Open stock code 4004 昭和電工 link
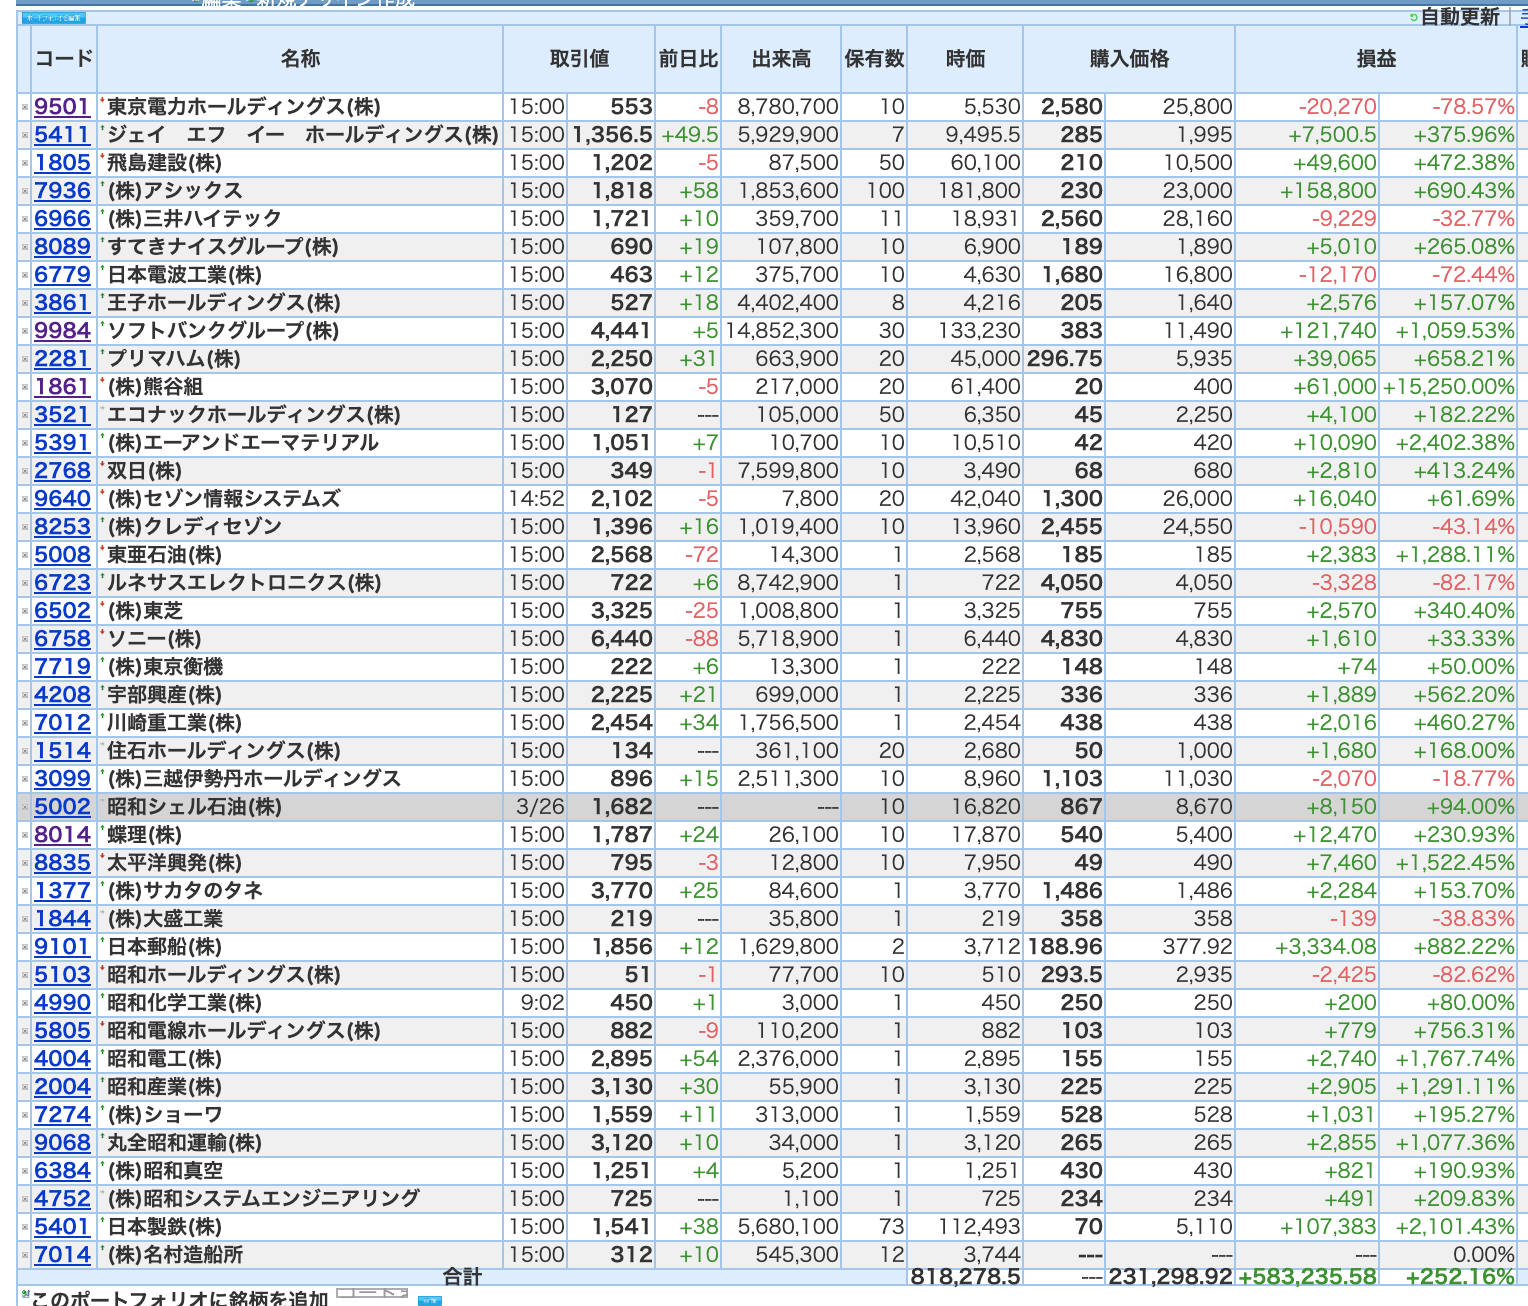The image size is (1528, 1306). (62, 1059)
